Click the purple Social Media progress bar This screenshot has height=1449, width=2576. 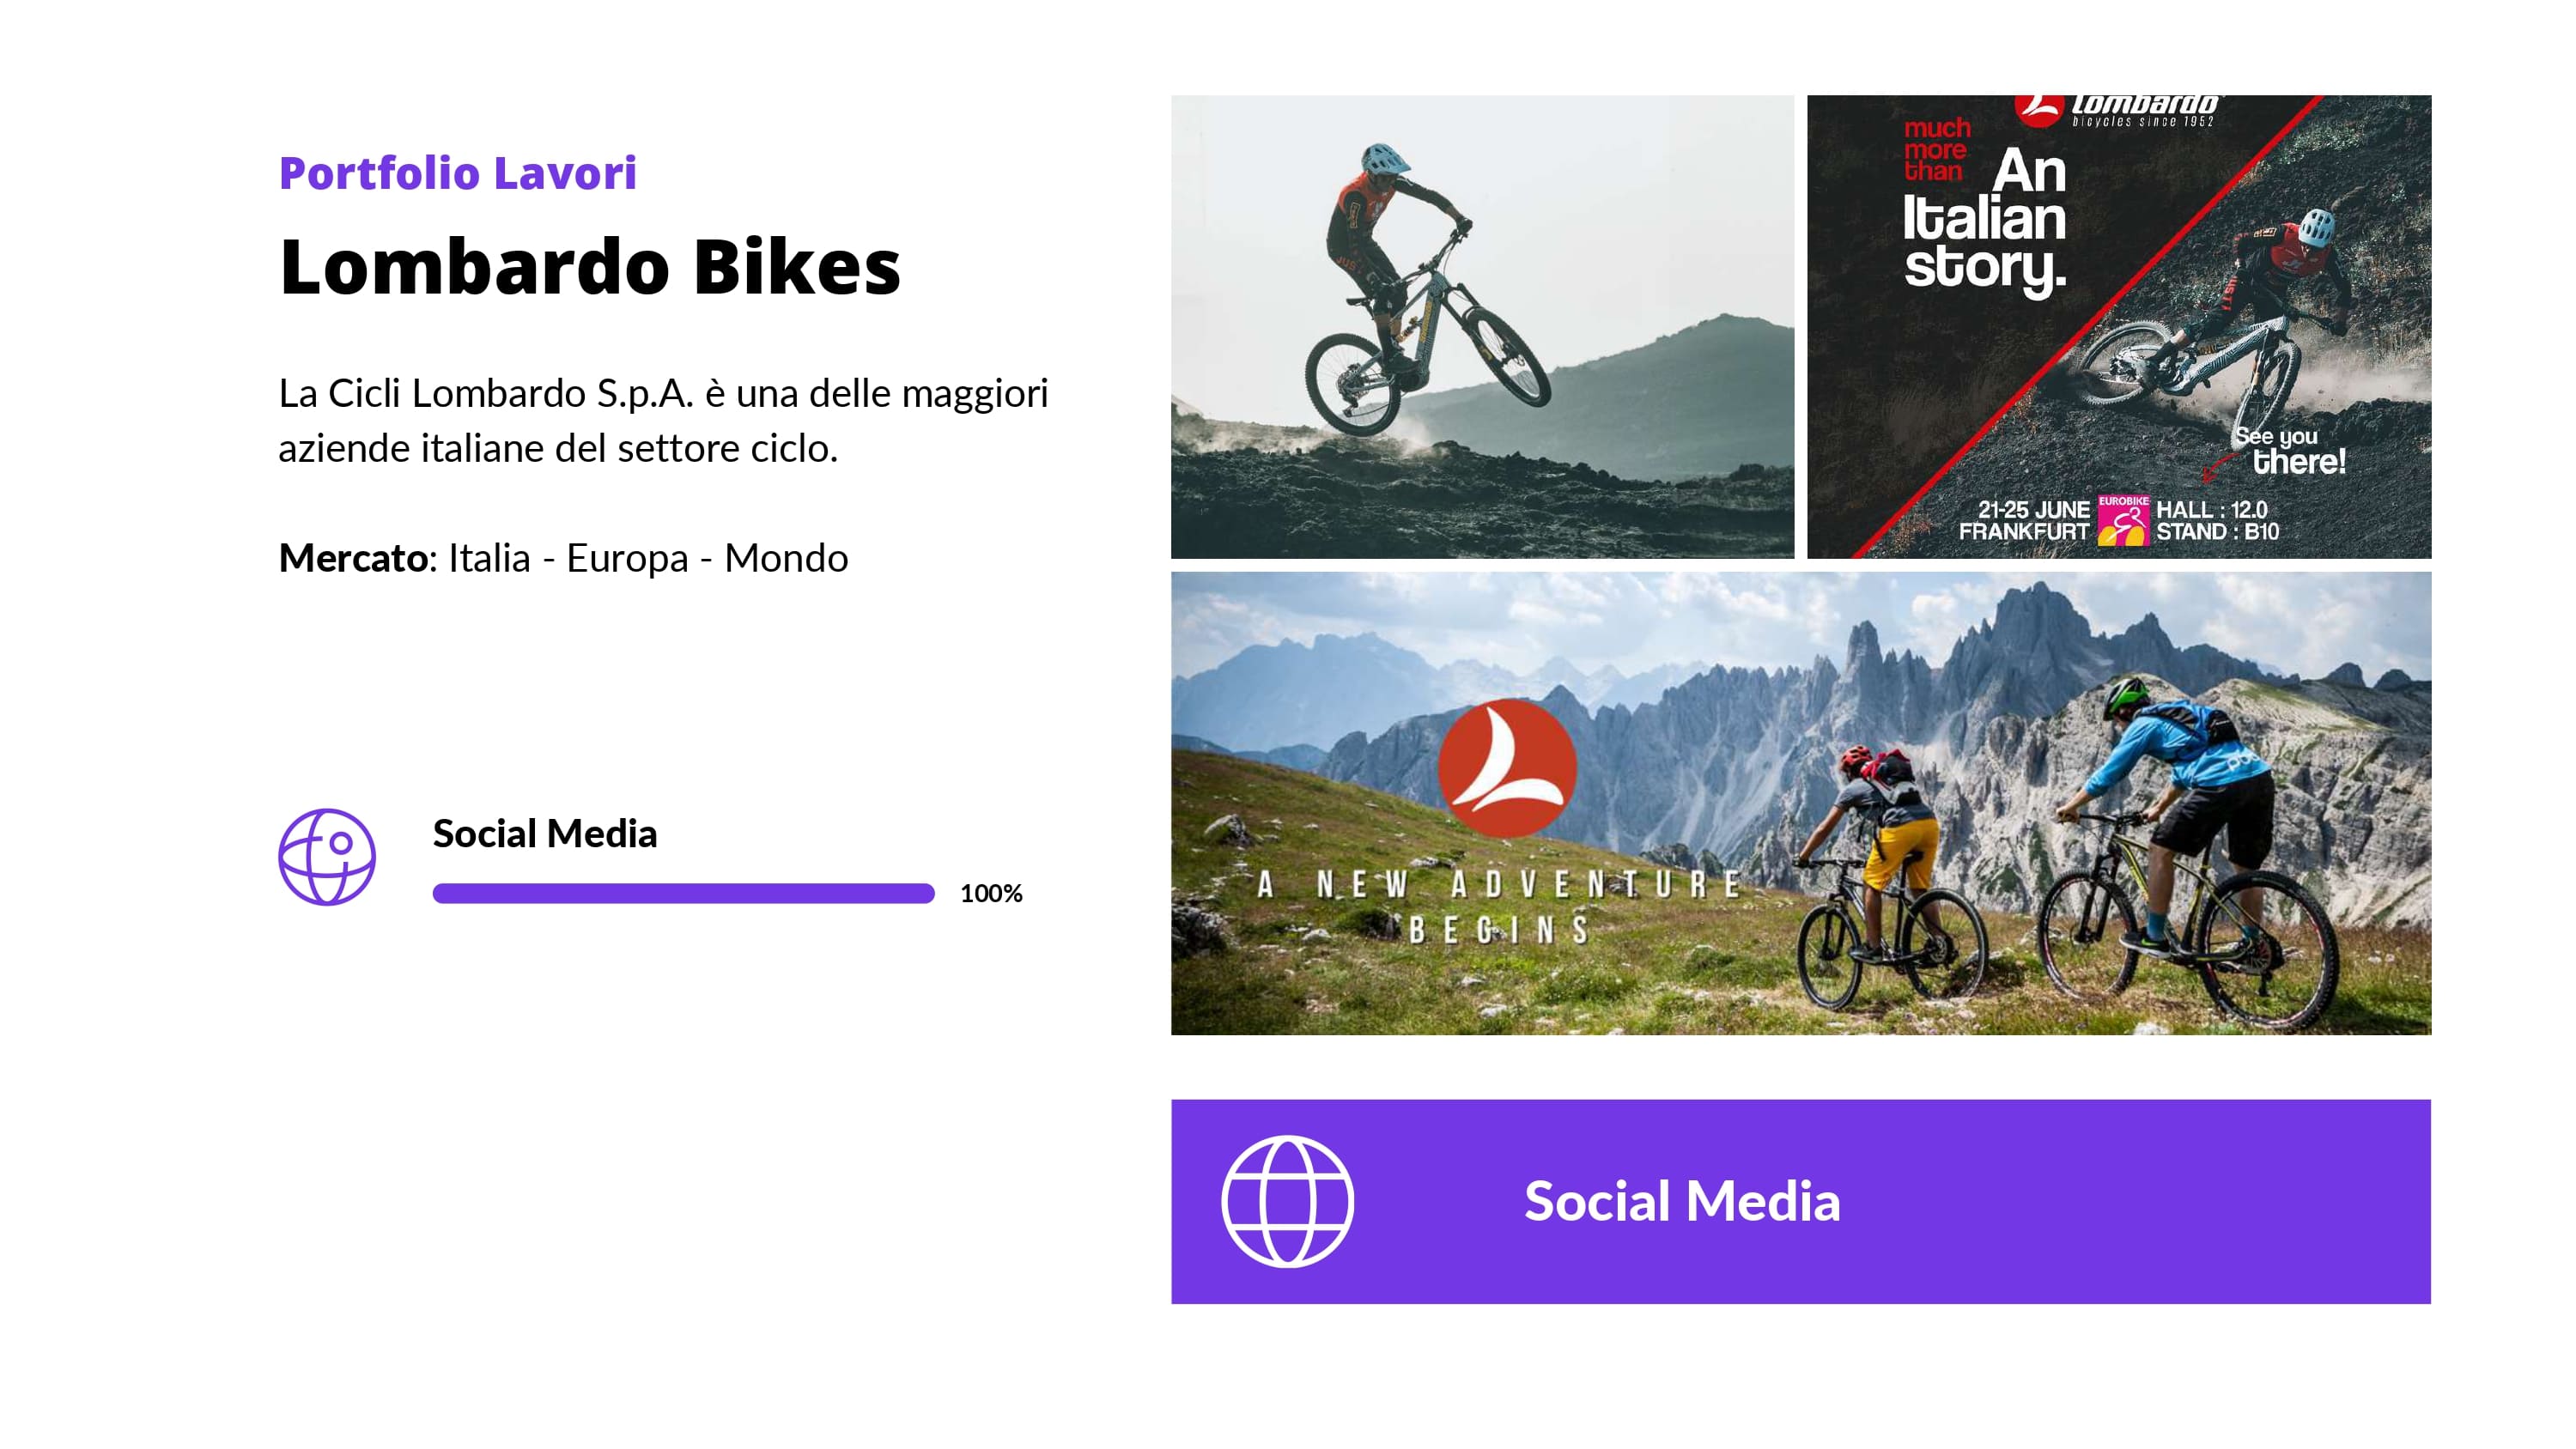(683, 893)
